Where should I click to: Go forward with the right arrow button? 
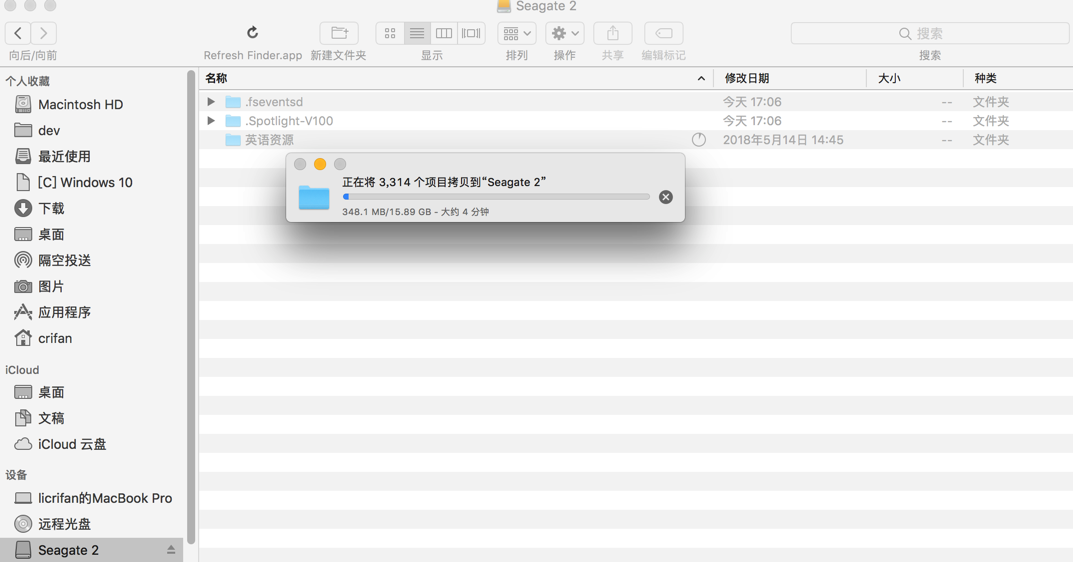[43, 33]
